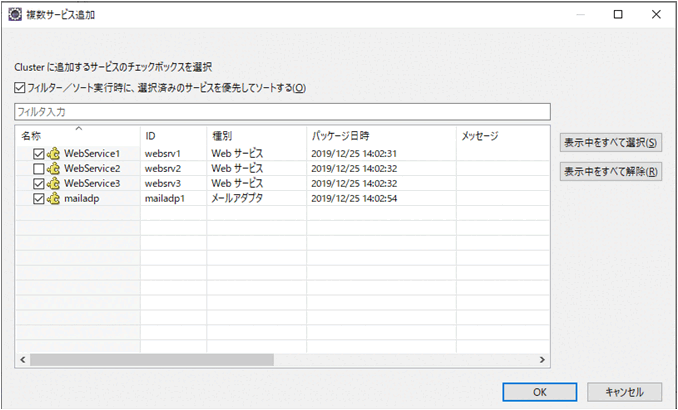This screenshot has width=678, height=410.
Task: Click the scrollbar left arrow
Action: pyautogui.click(x=23, y=360)
